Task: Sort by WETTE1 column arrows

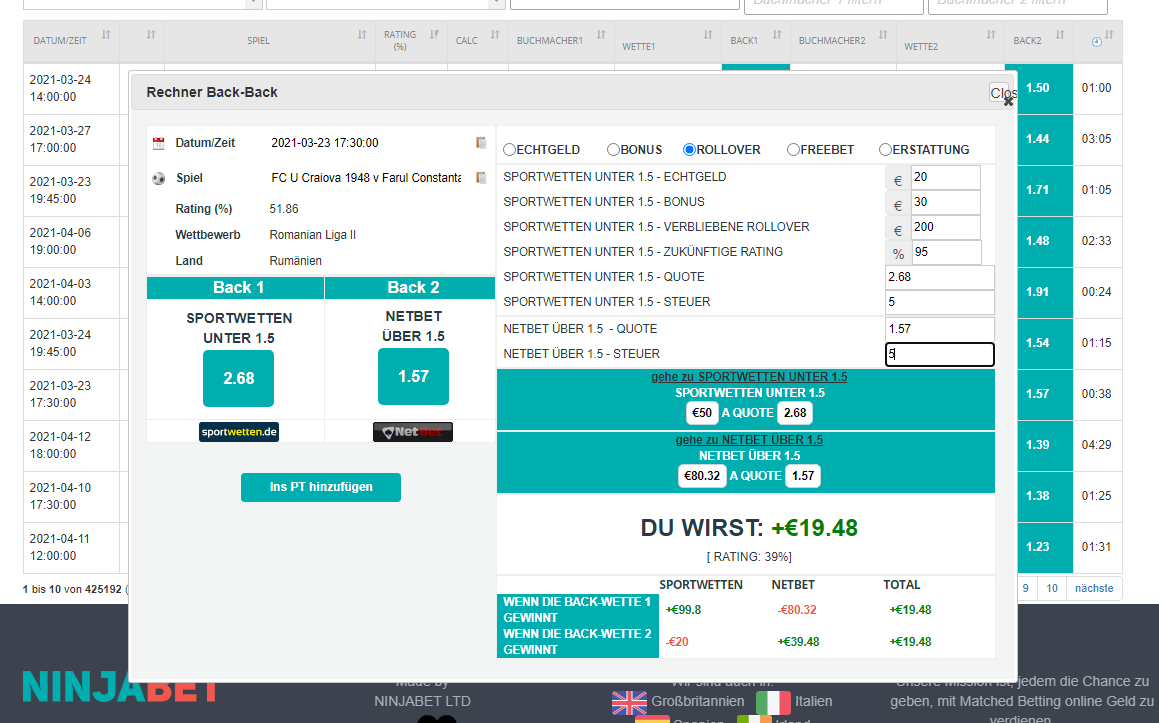Action: [708, 35]
